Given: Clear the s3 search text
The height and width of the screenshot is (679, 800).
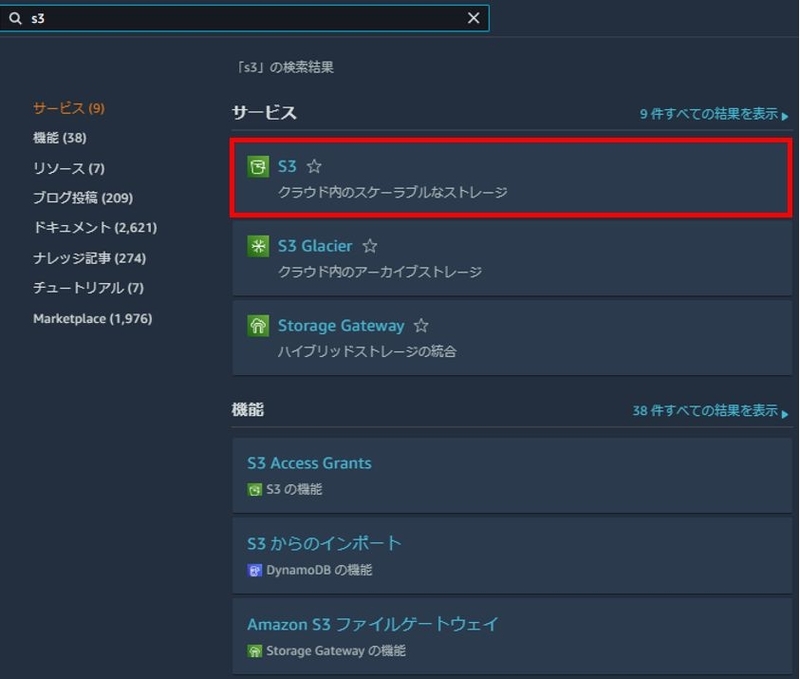Looking at the screenshot, I should click(473, 18).
